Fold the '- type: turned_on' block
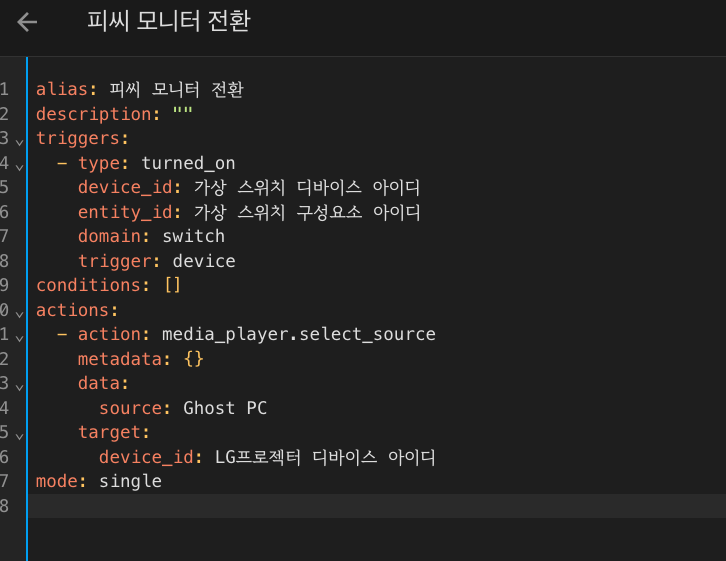 click(x=19, y=164)
